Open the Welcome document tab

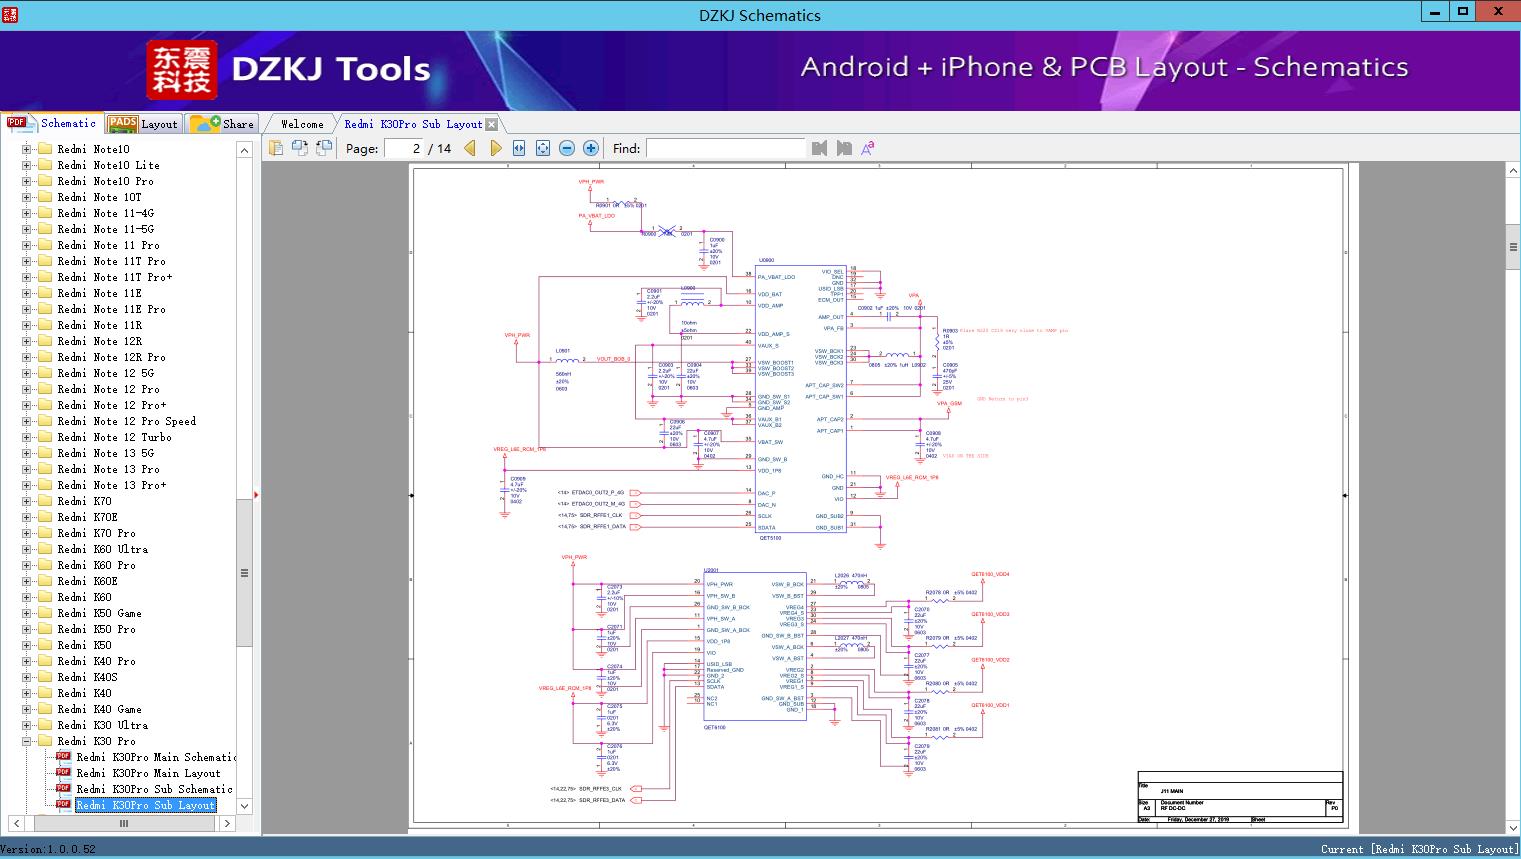(x=302, y=124)
